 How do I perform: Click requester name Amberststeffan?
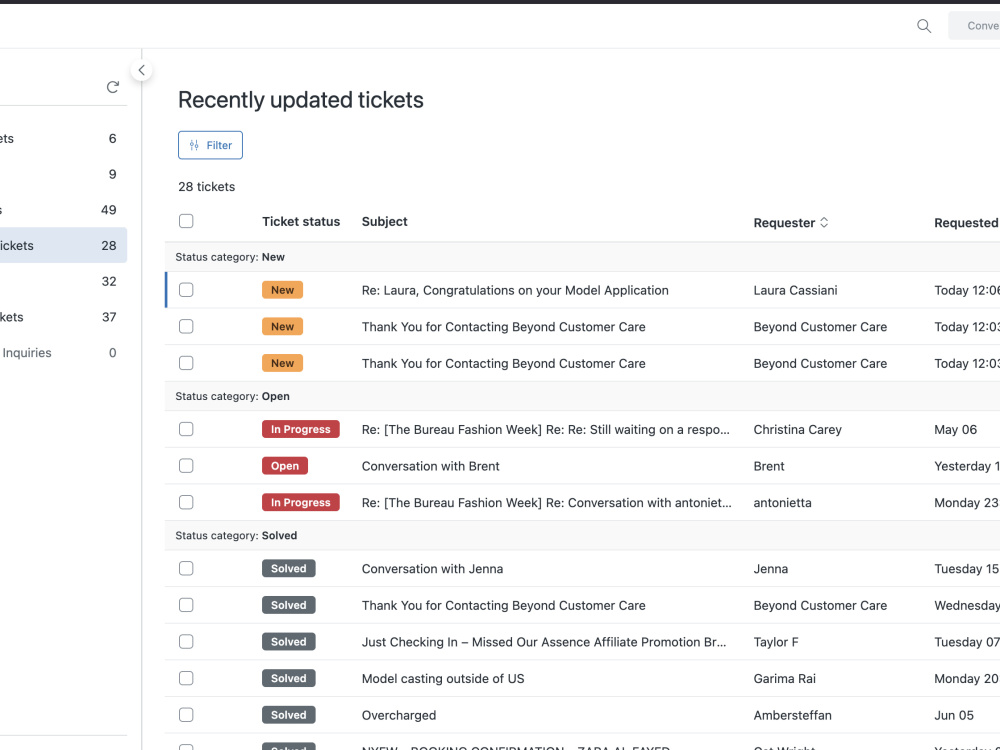(x=793, y=716)
